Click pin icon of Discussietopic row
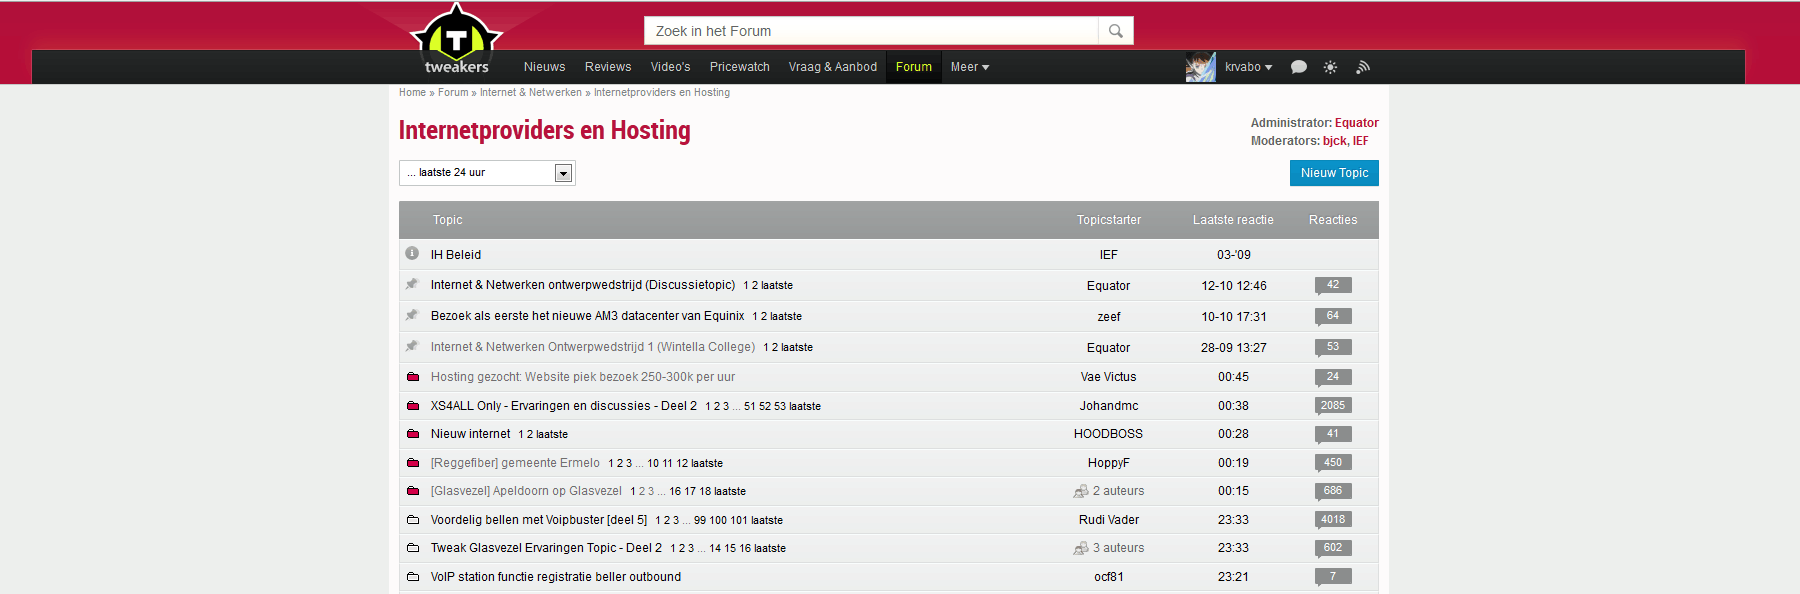 pos(412,284)
